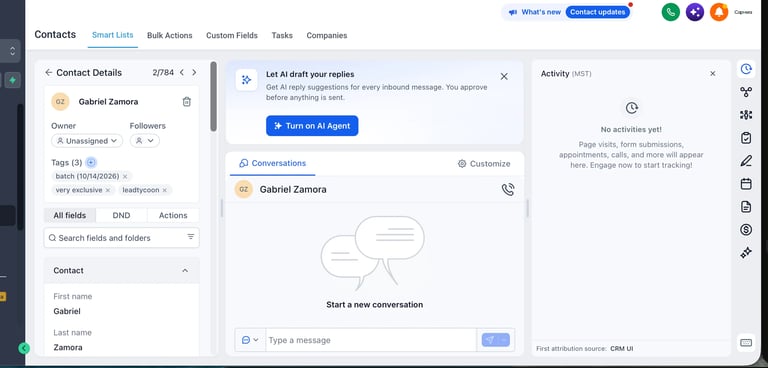Screen dimensions: 768x368
Task: Go back using Contact Details arrow
Action: click(48, 73)
